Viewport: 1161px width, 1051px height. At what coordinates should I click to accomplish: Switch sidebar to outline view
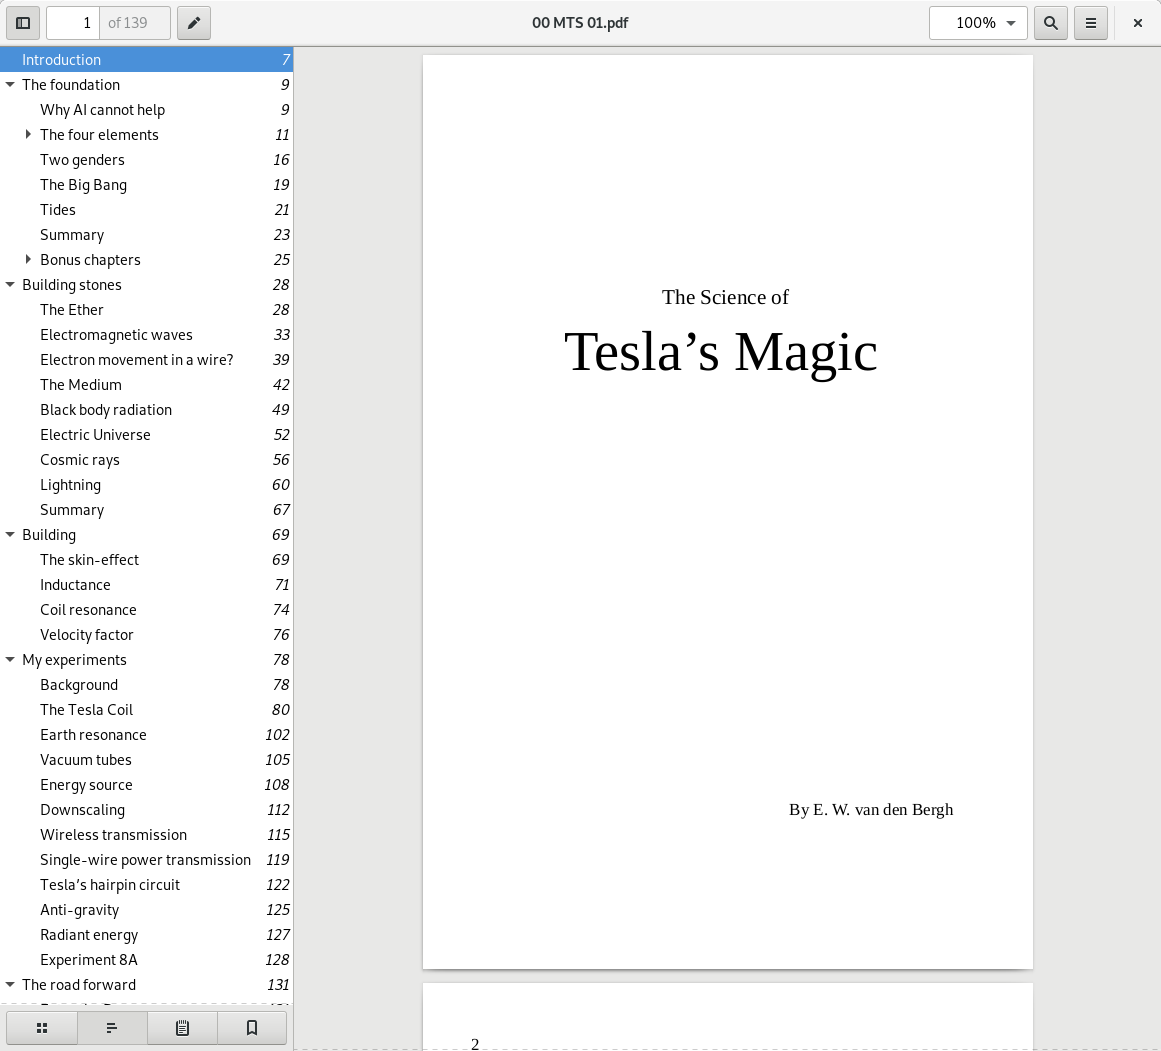pyautogui.click(x=112, y=1028)
